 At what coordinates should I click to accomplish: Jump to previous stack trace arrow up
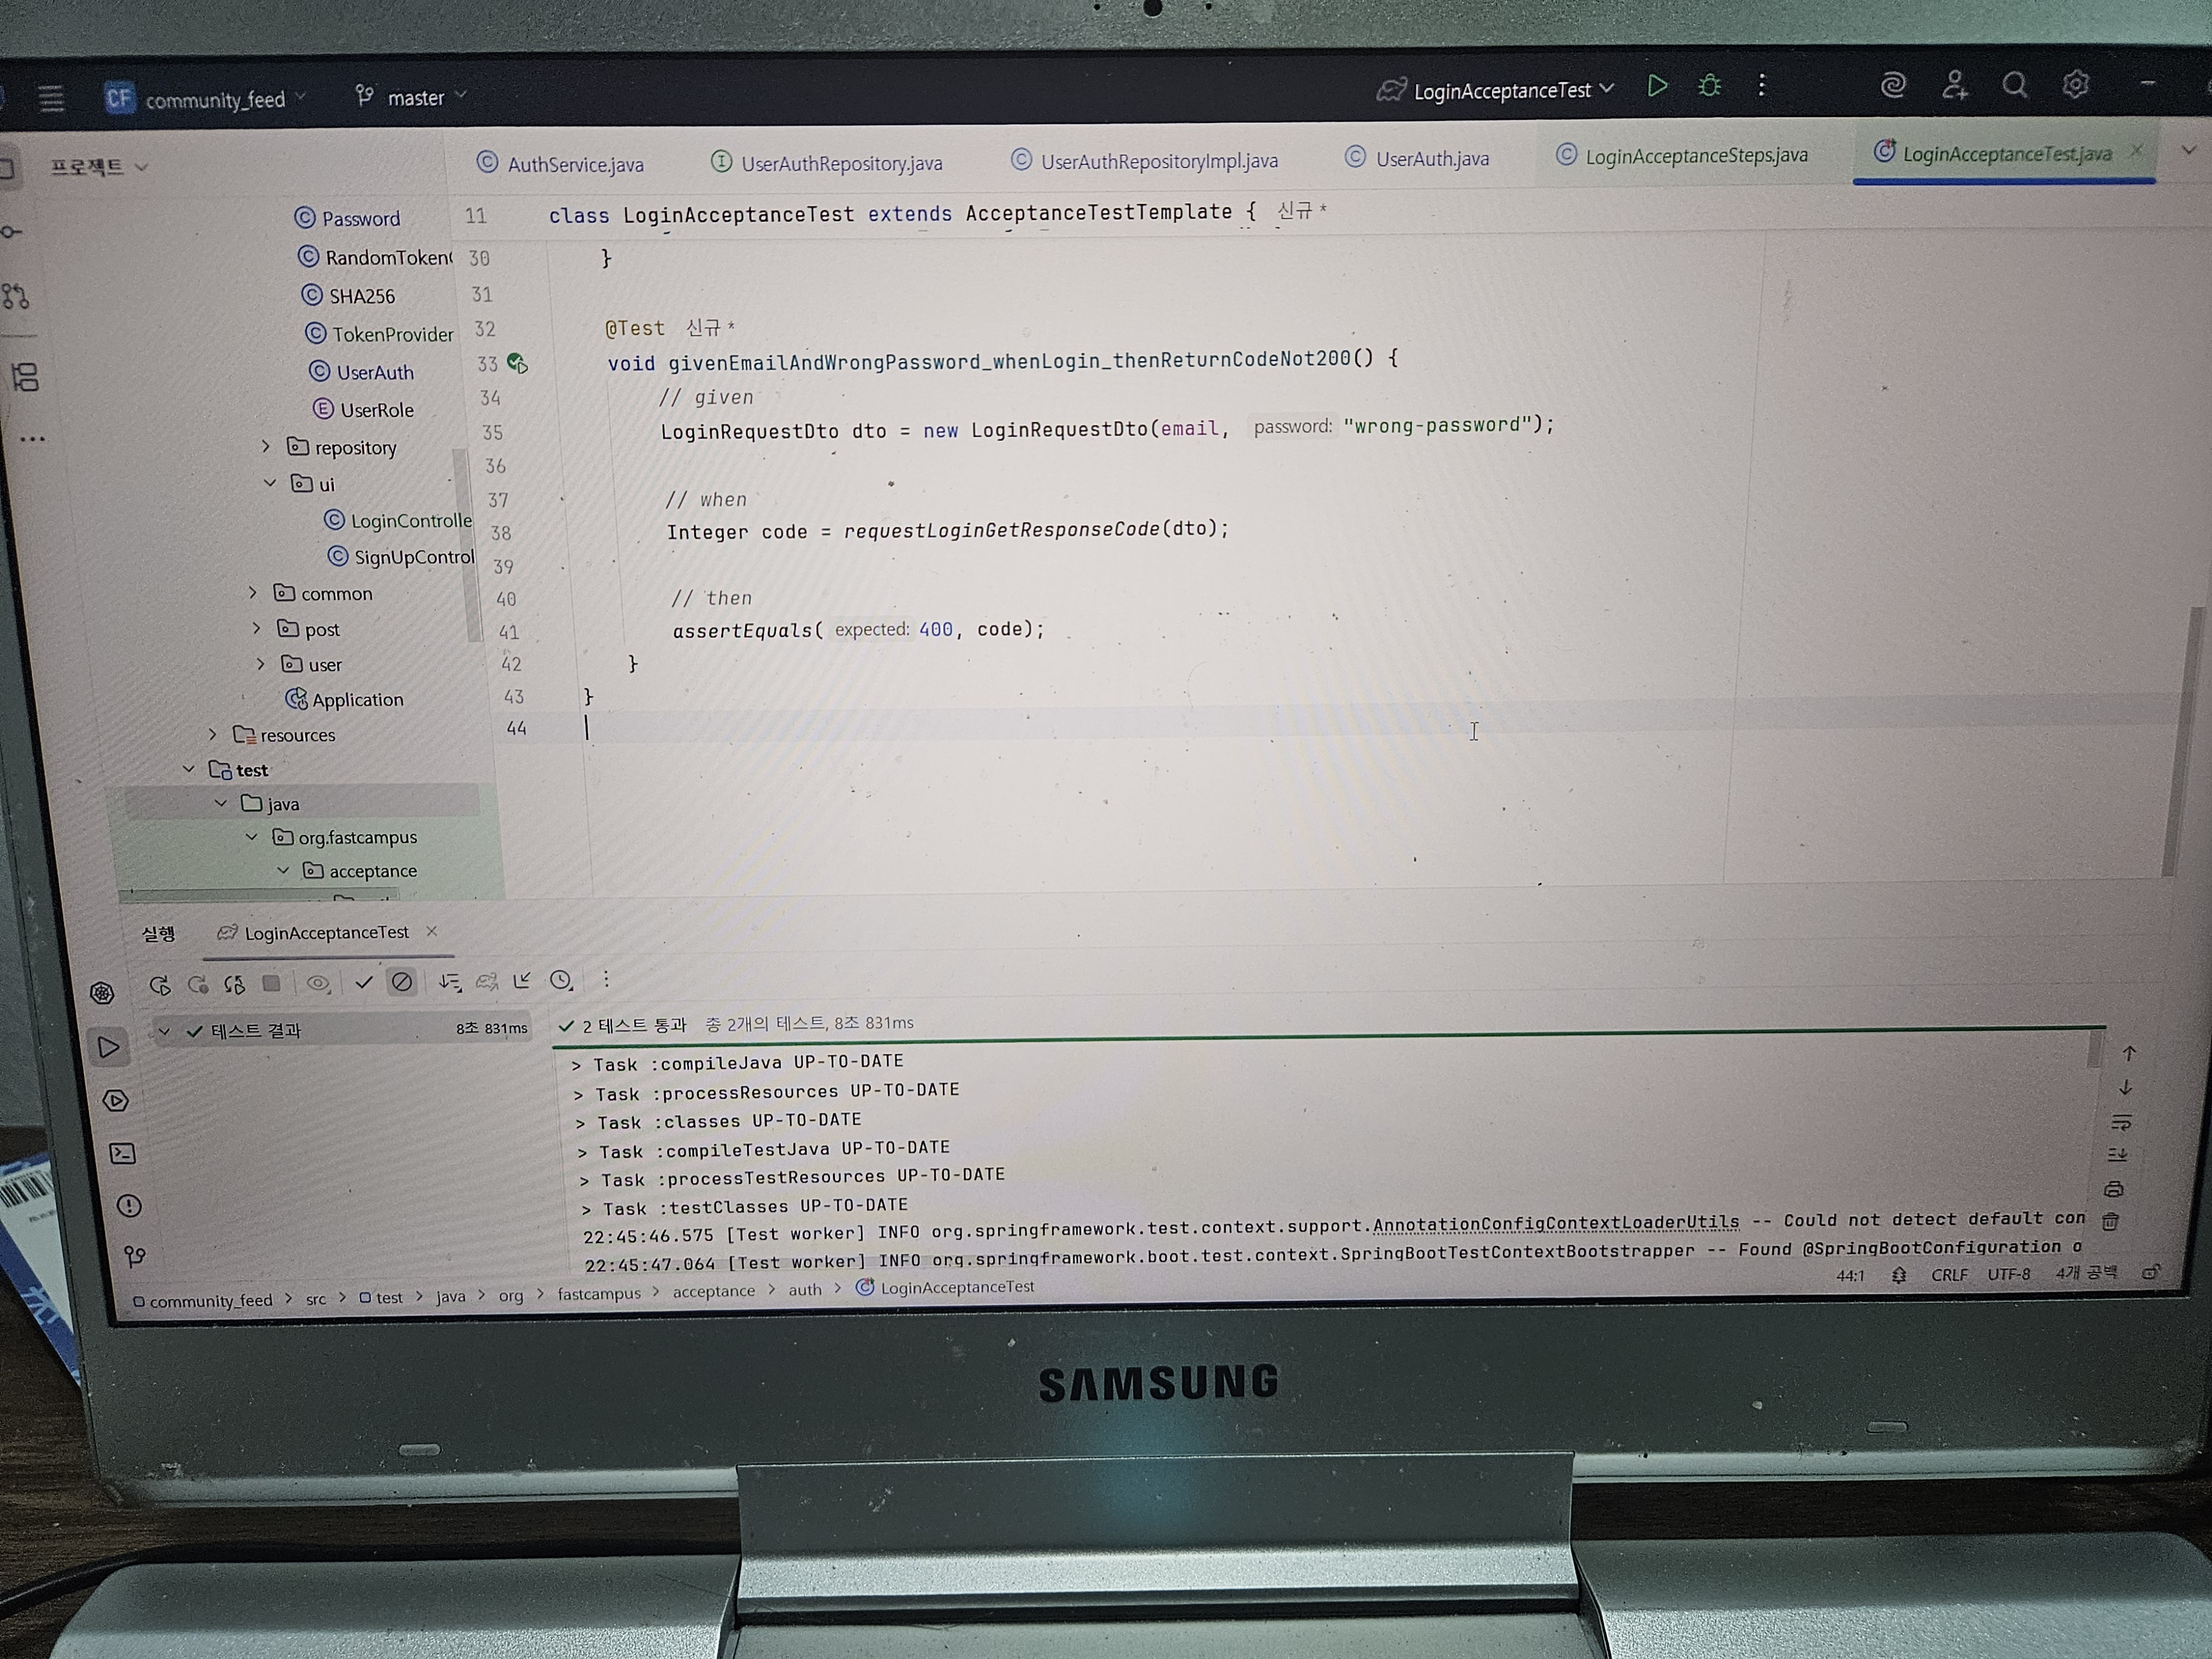(x=2129, y=1054)
